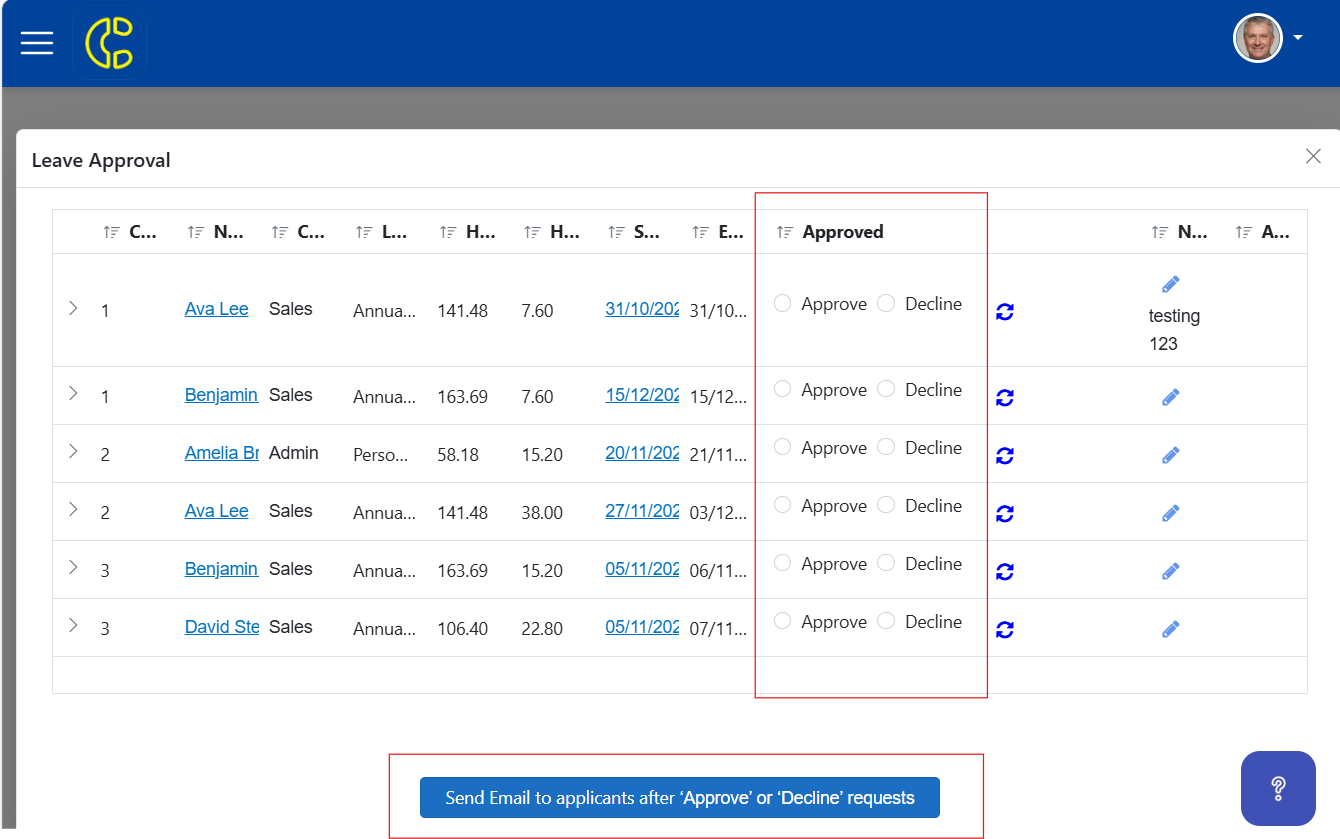Open the help question mark button
1340x839 pixels.
point(1278,789)
